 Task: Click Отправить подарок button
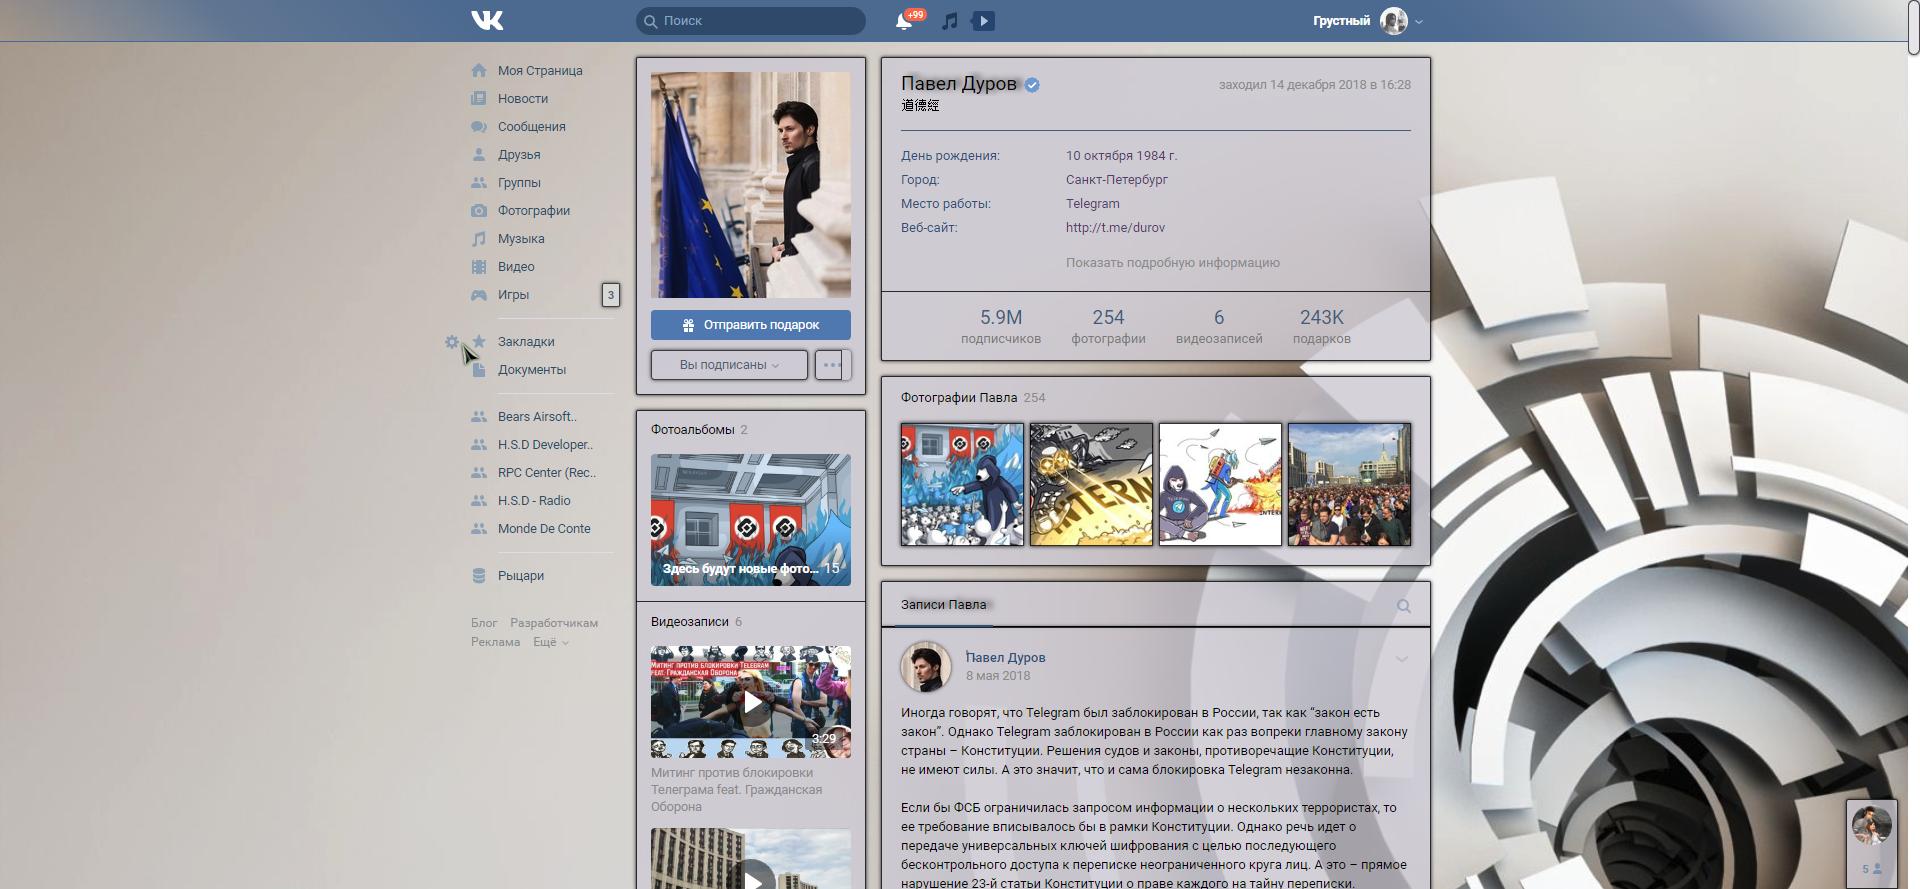click(751, 325)
